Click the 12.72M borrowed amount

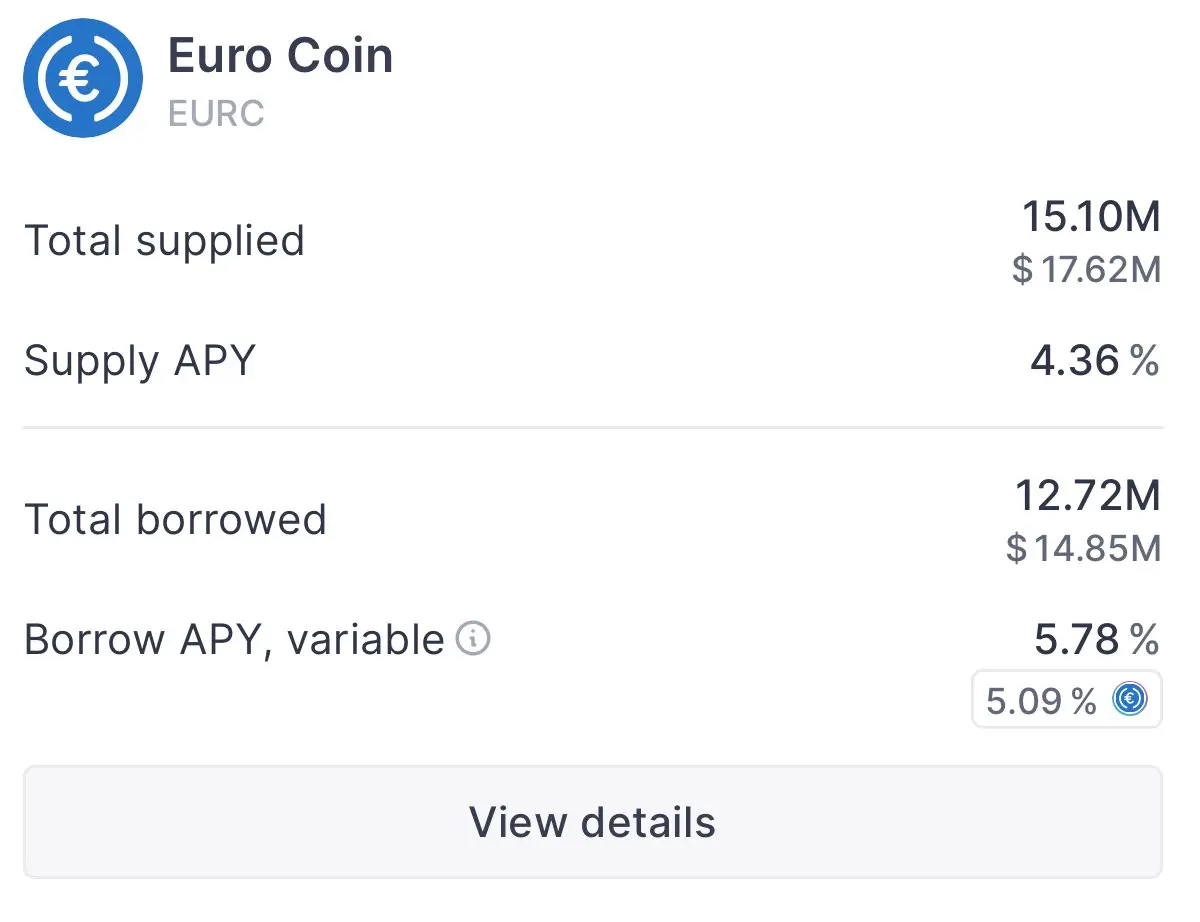[1088, 496]
